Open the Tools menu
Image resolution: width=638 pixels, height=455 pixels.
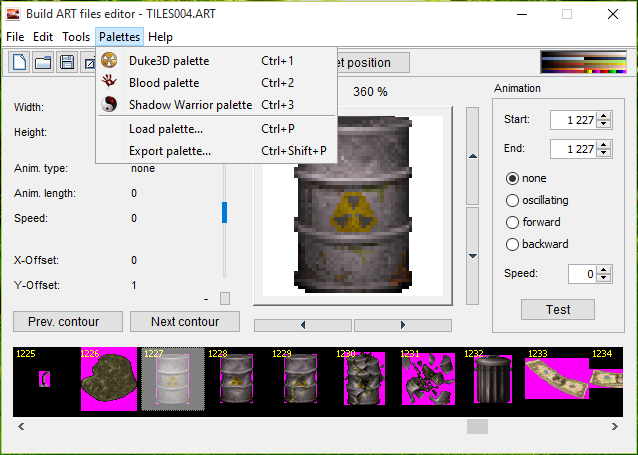(x=76, y=37)
